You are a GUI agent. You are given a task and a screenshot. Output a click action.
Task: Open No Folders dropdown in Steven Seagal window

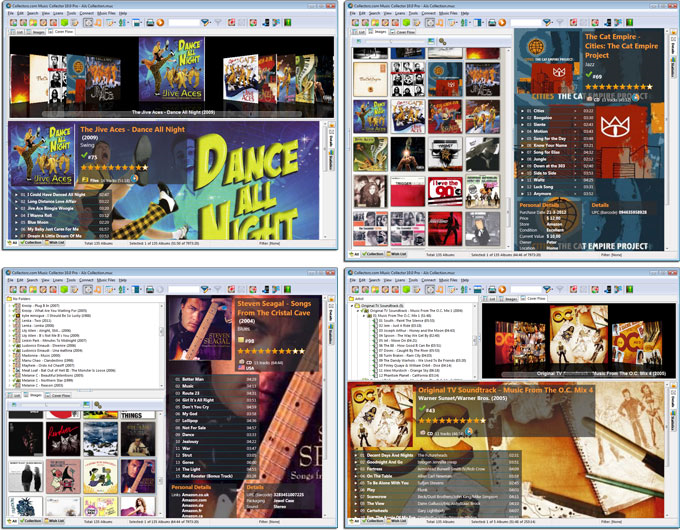(85, 299)
